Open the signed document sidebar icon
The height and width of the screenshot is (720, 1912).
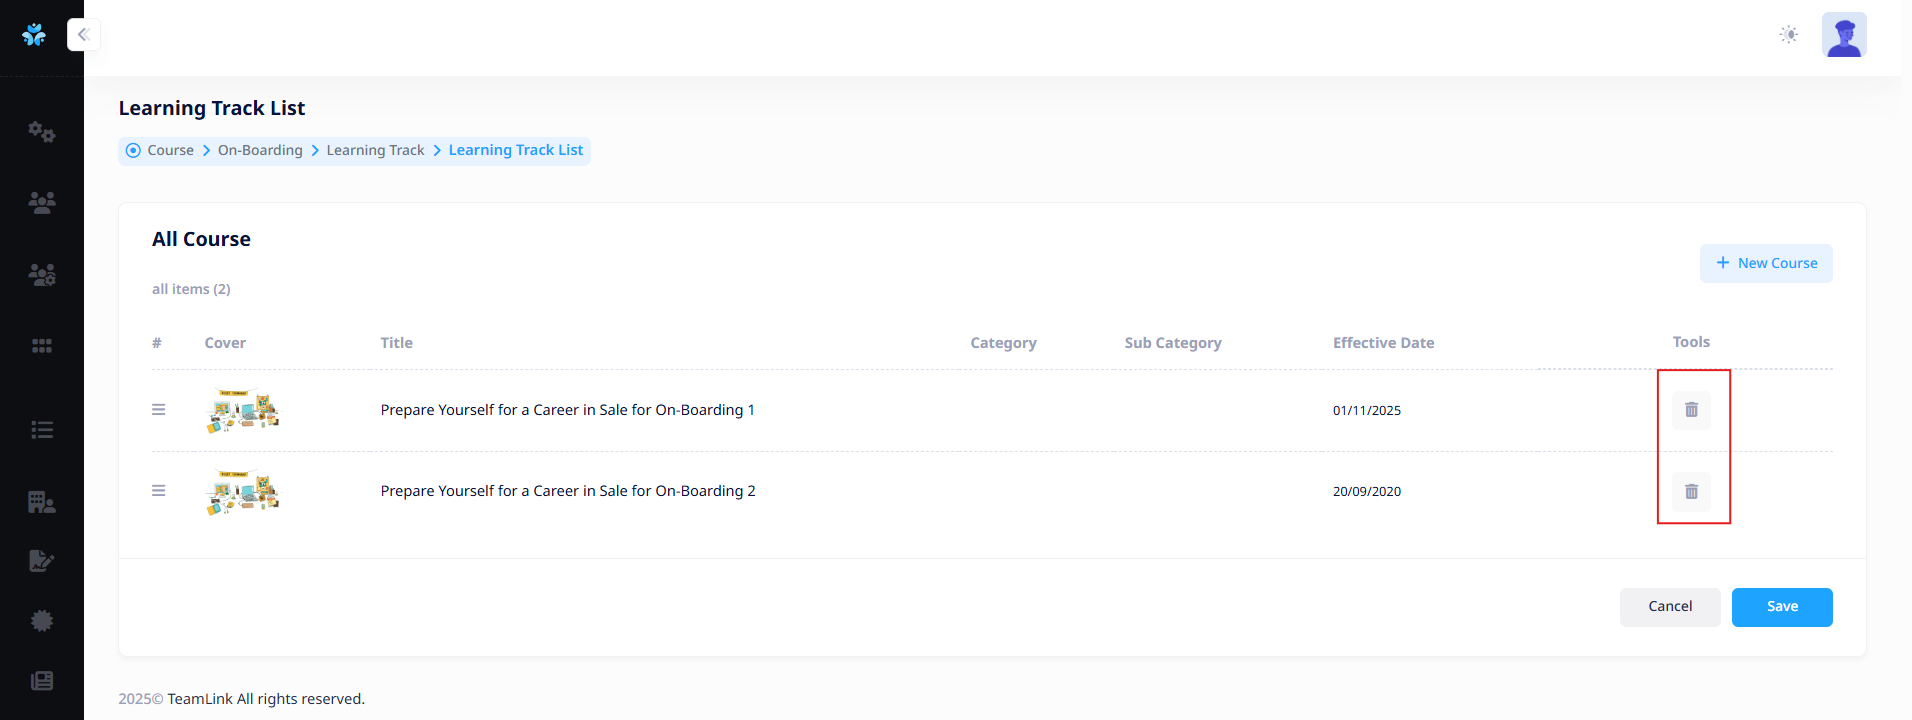click(41, 561)
